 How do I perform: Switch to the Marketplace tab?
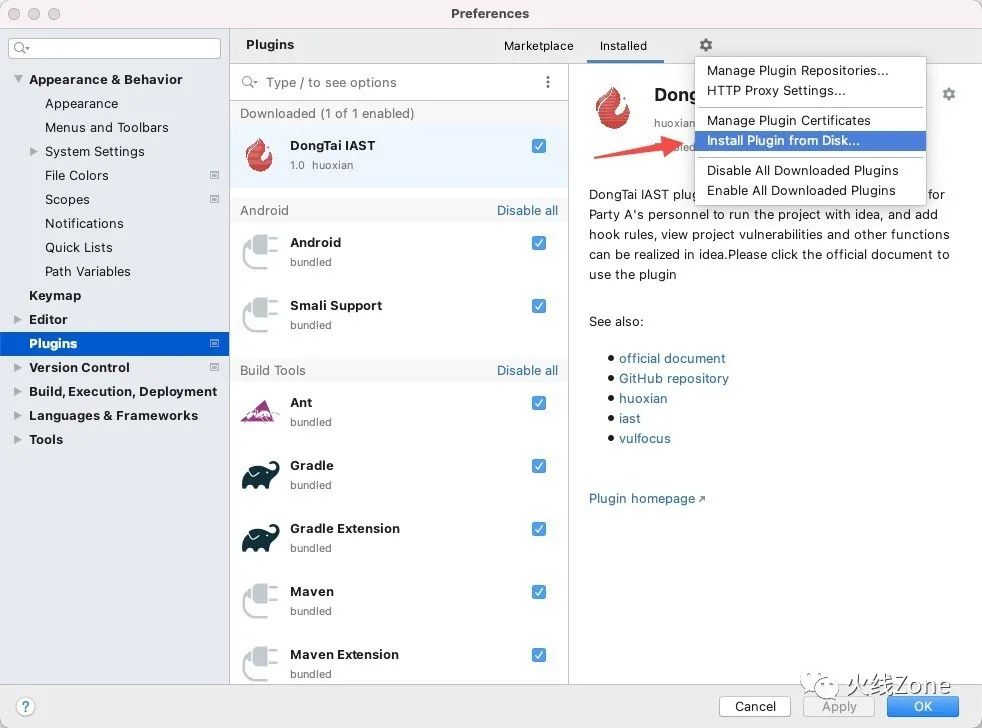(539, 46)
